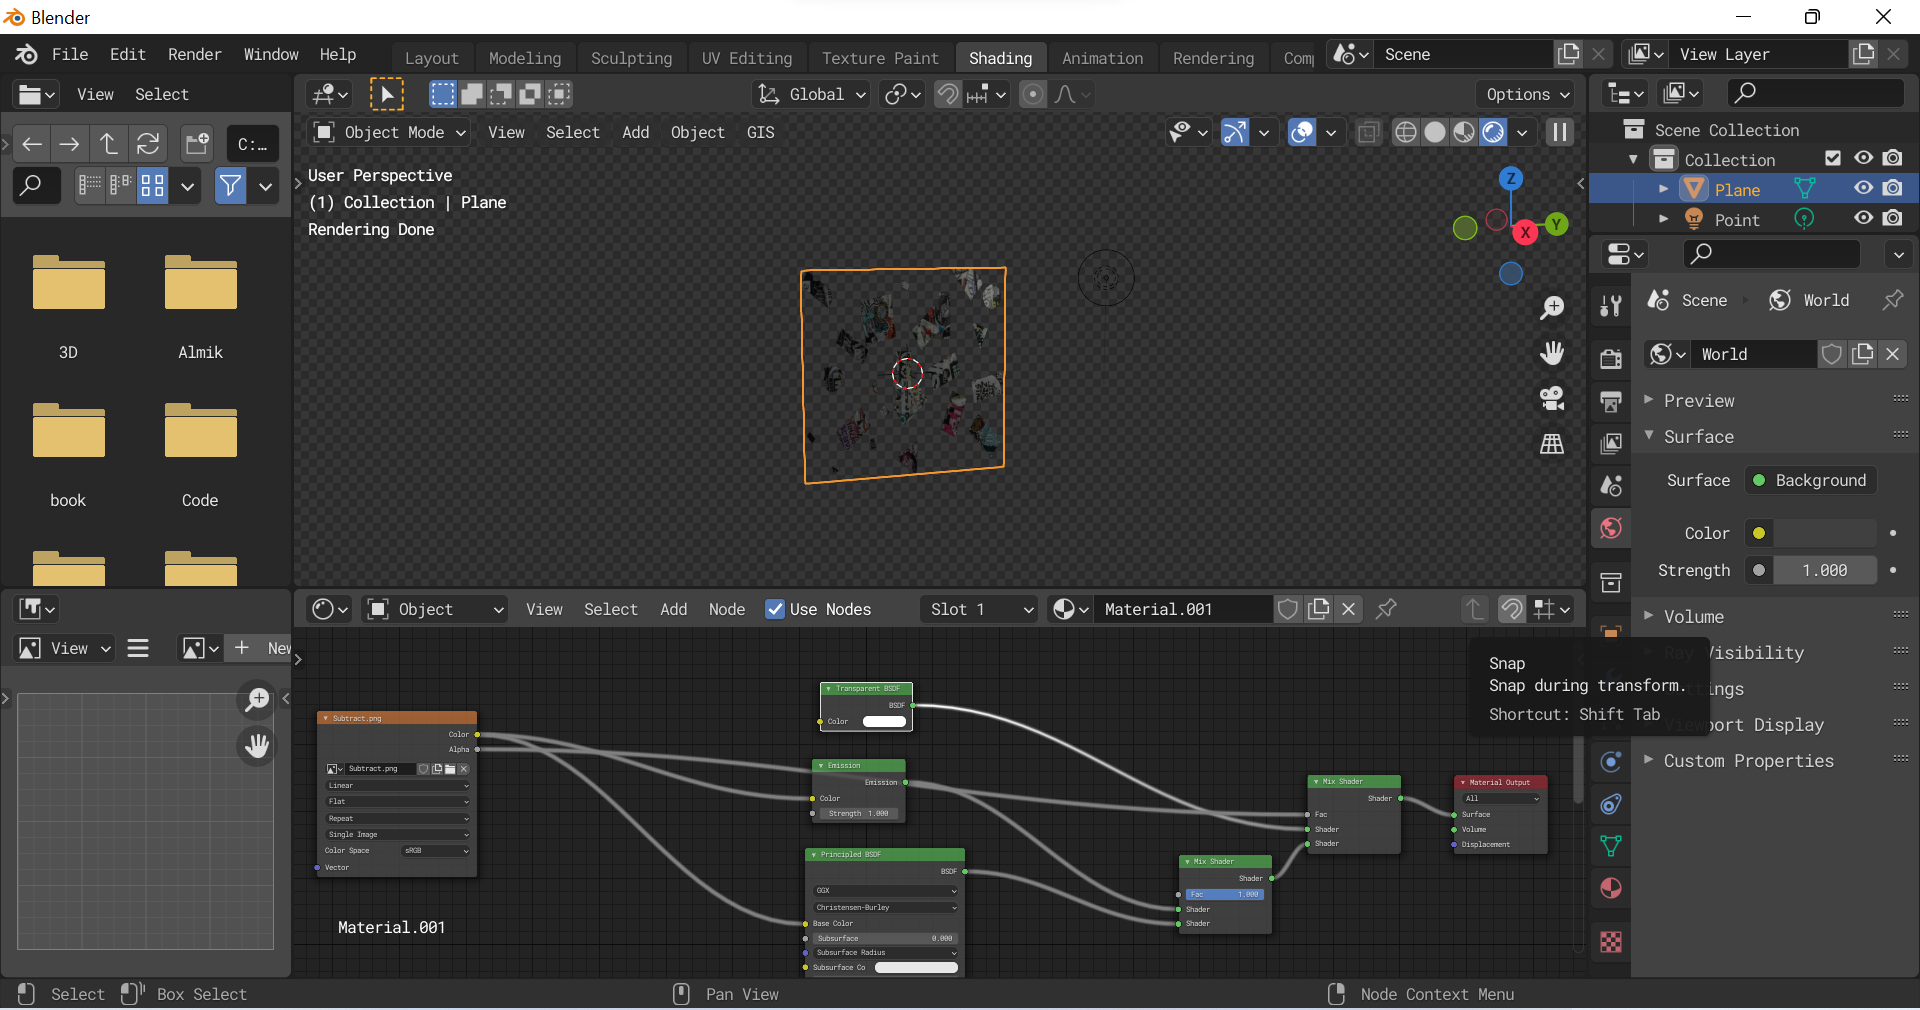Uncheck the Collection exclude checkbox in outliner
Screen dimensions: 1920x1010
pyautogui.click(x=1833, y=158)
